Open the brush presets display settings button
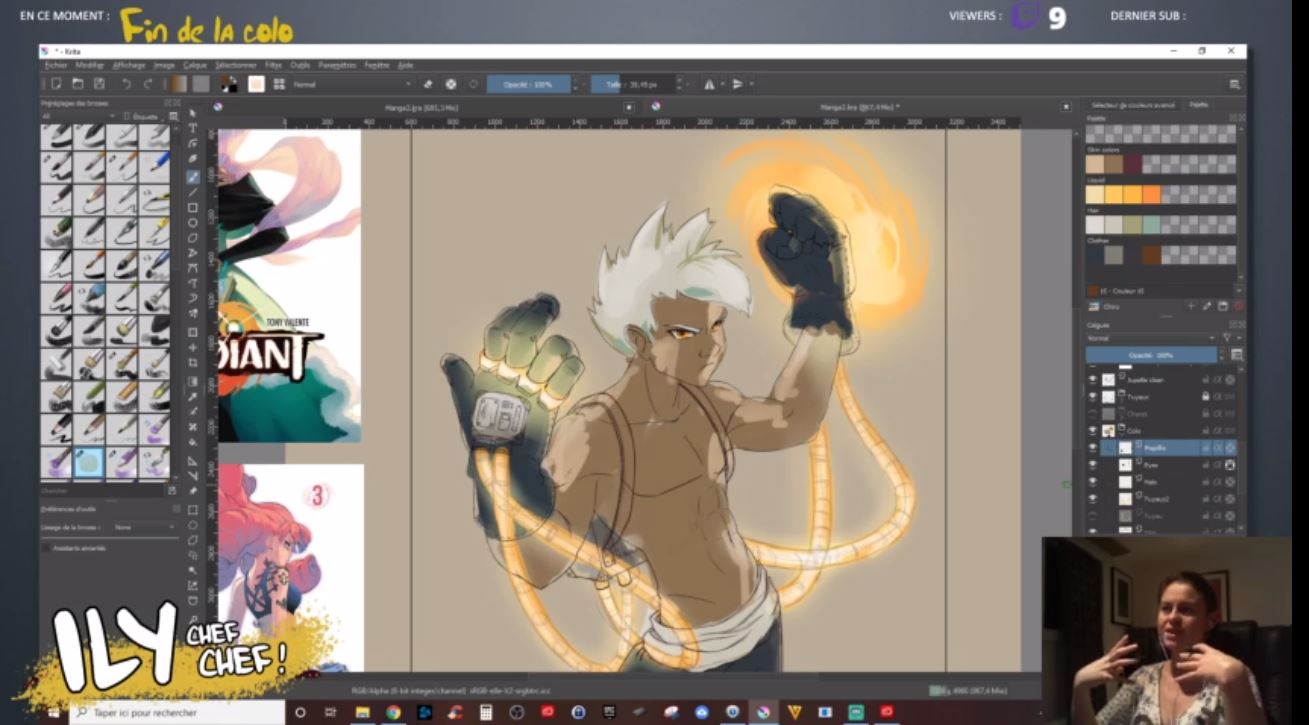The height and width of the screenshot is (725, 1309). pos(172,116)
